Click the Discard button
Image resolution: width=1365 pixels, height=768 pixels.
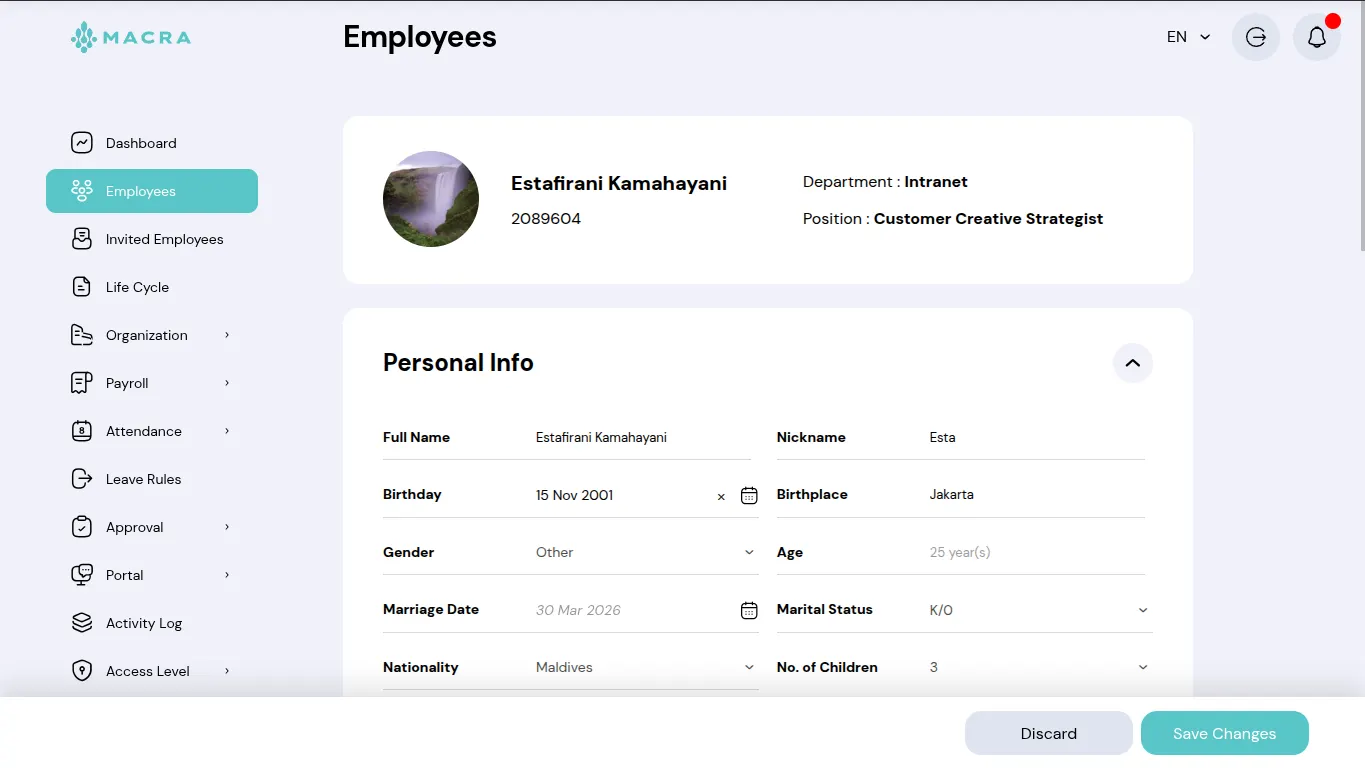1048,733
